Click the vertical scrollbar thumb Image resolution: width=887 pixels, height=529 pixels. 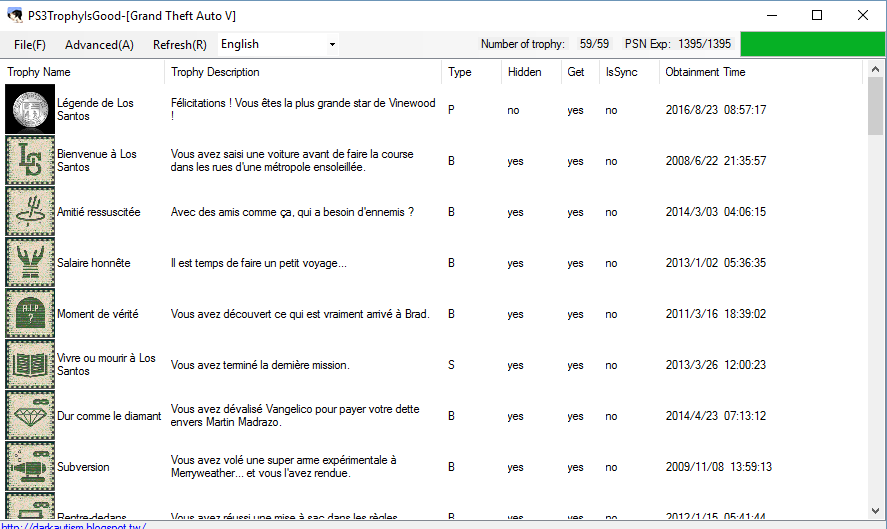pyautogui.click(x=876, y=106)
